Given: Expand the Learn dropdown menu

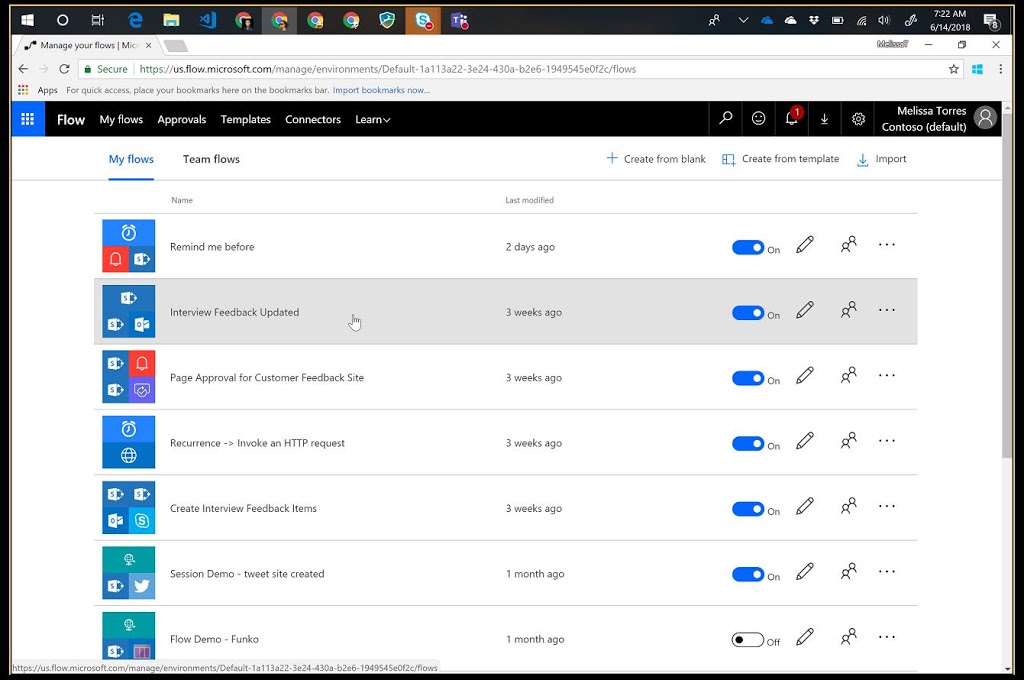Looking at the screenshot, I should [x=372, y=120].
